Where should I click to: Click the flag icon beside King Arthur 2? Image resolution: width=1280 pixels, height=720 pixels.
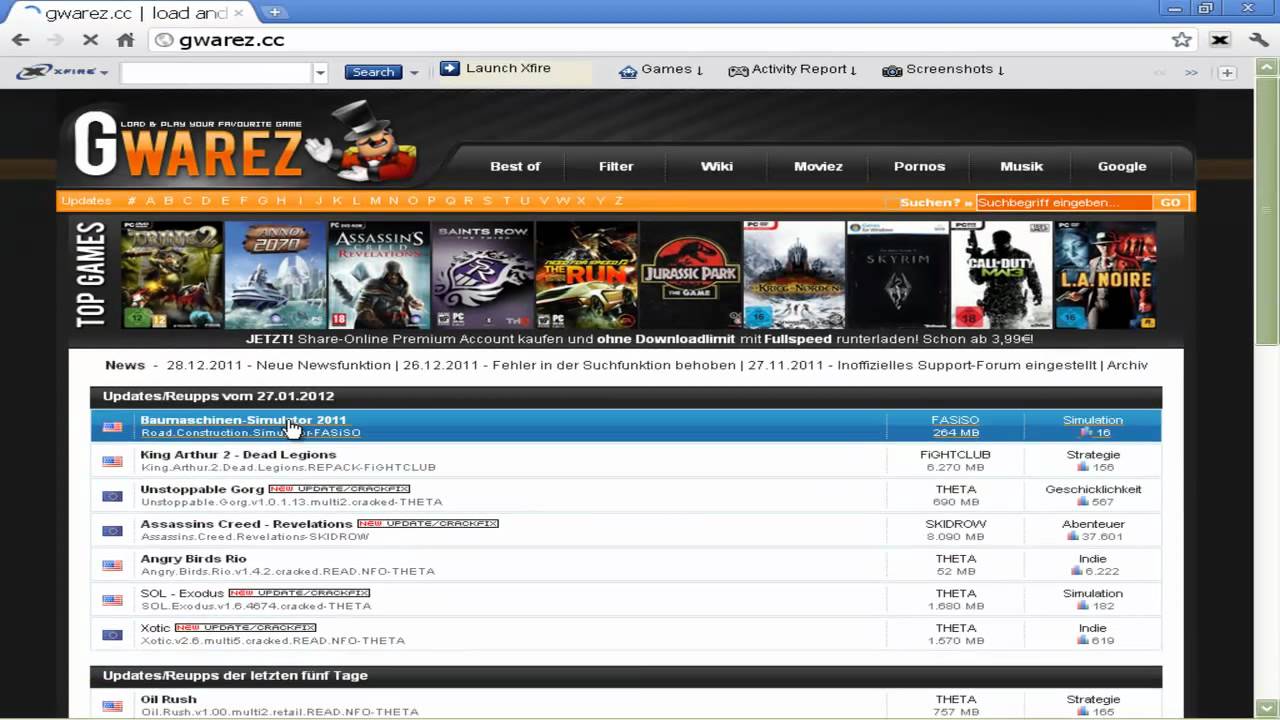[112, 461]
